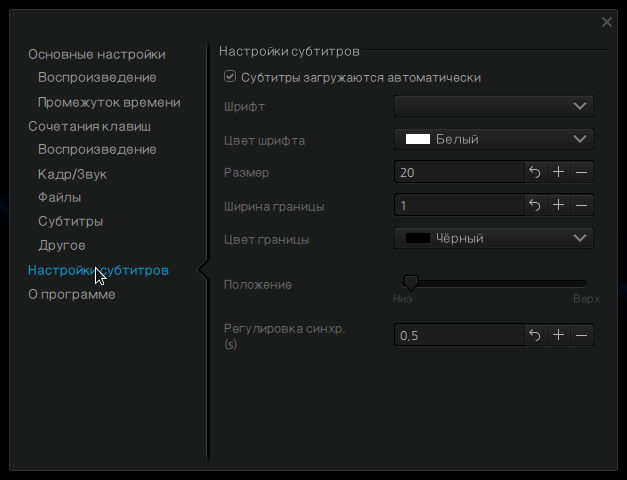Viewport: 627px width, 480px height.
Task: Decrease Регулировка синхр. with minus button
Action: click(x=581, y=335)
